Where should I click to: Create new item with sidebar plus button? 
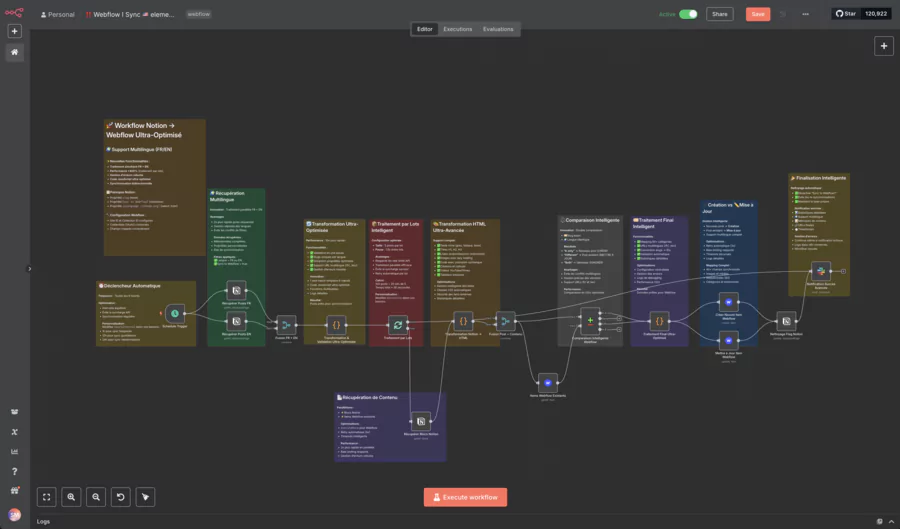tap(14, 31)
